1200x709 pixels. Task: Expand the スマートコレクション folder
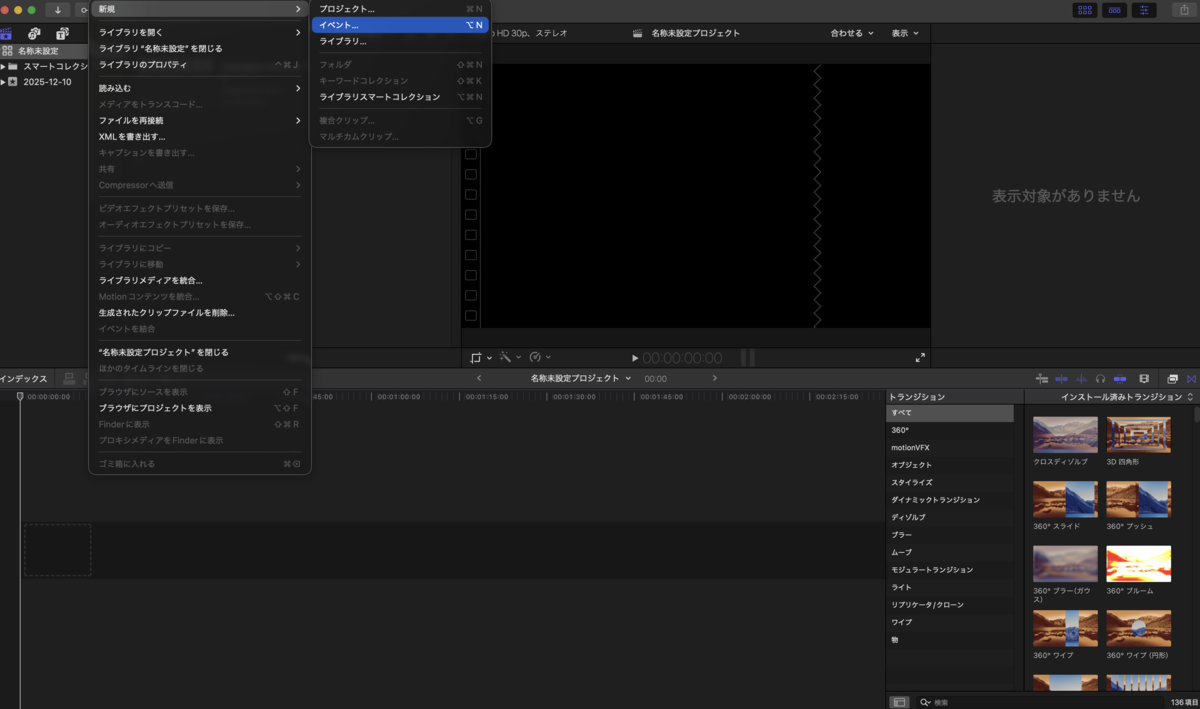(3, 66)
